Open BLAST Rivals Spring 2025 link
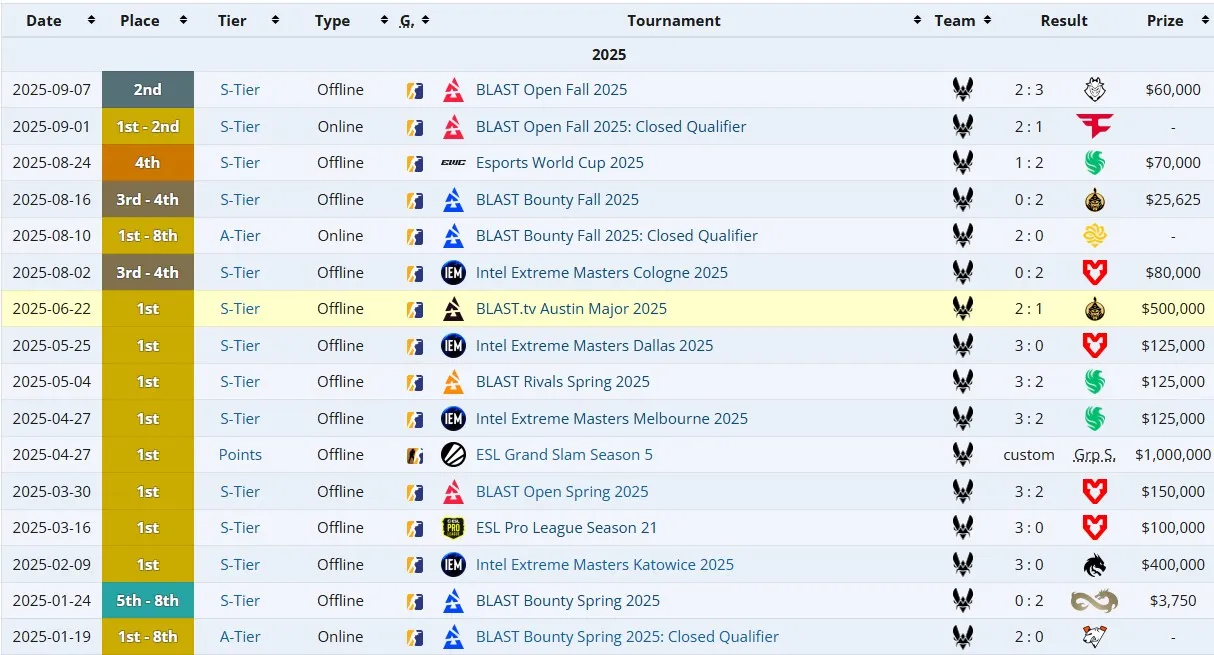Image resolution: width=1214 pixels, height=655 pixels. click(563, 382)
